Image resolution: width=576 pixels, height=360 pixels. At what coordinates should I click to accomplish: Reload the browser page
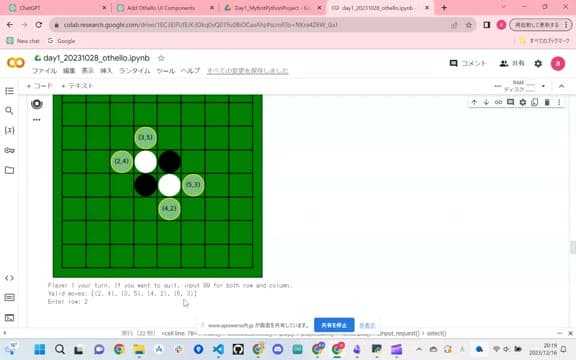coord(39,25)
